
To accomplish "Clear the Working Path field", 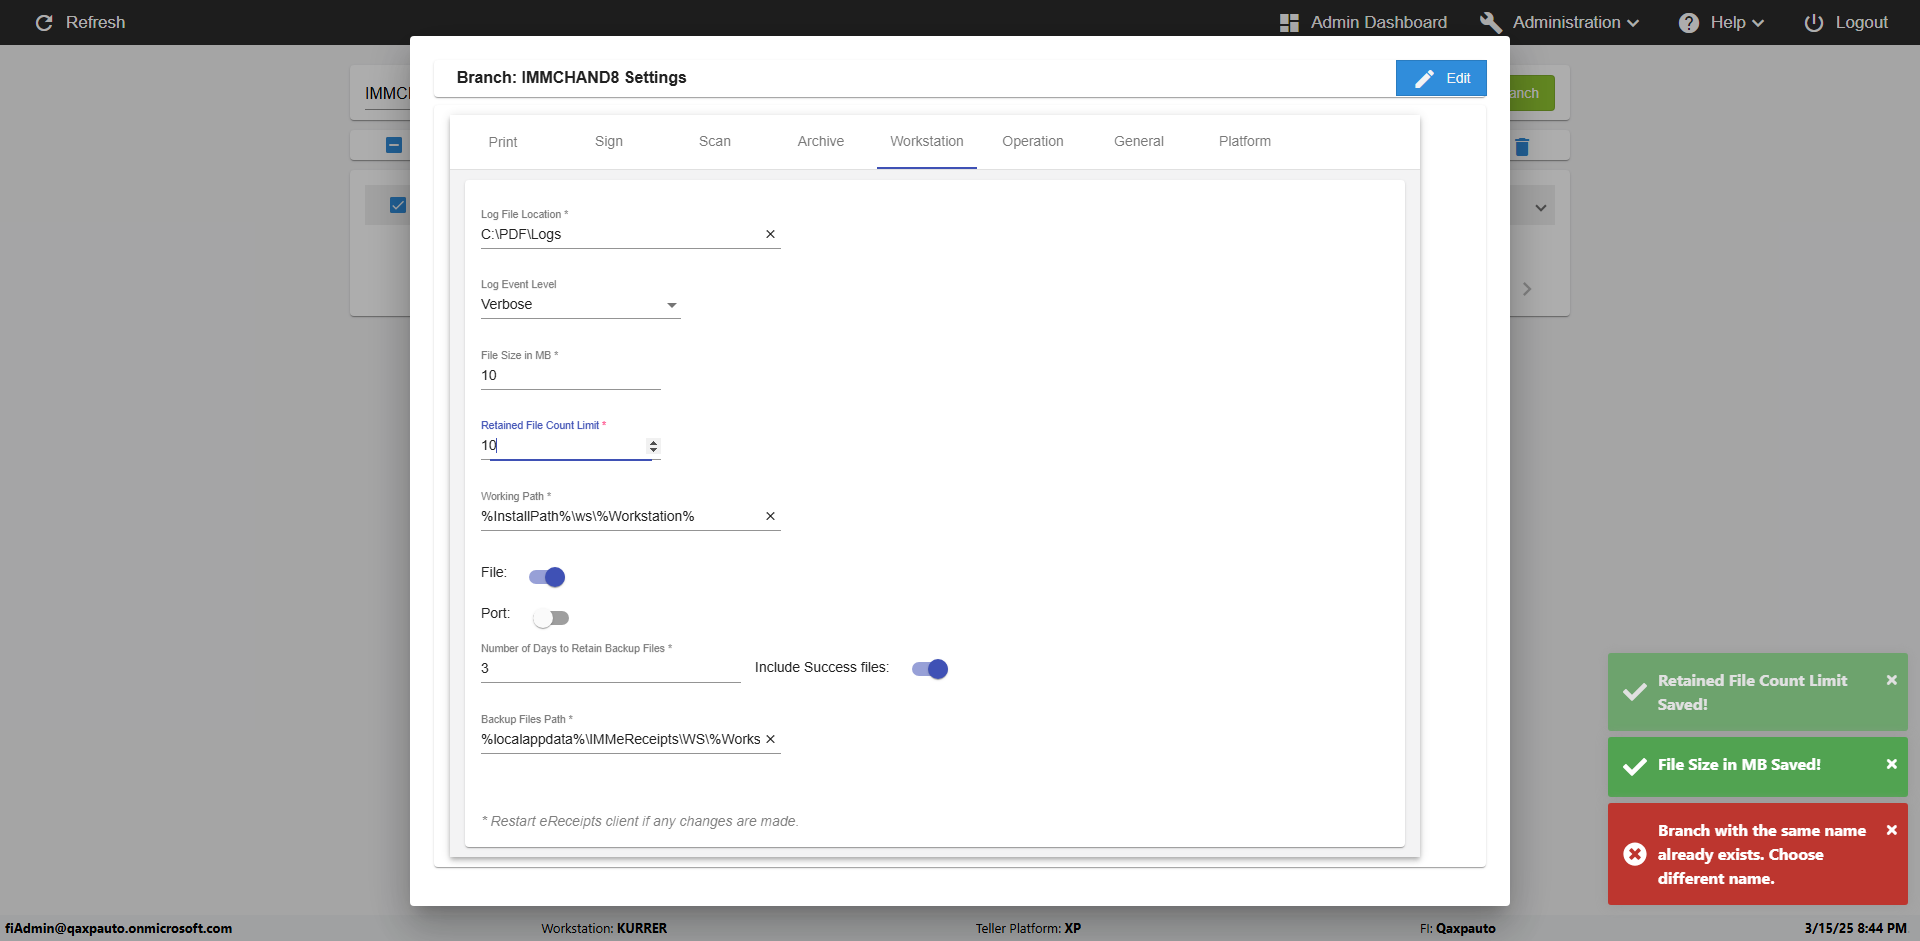I will tap(770, 516).
